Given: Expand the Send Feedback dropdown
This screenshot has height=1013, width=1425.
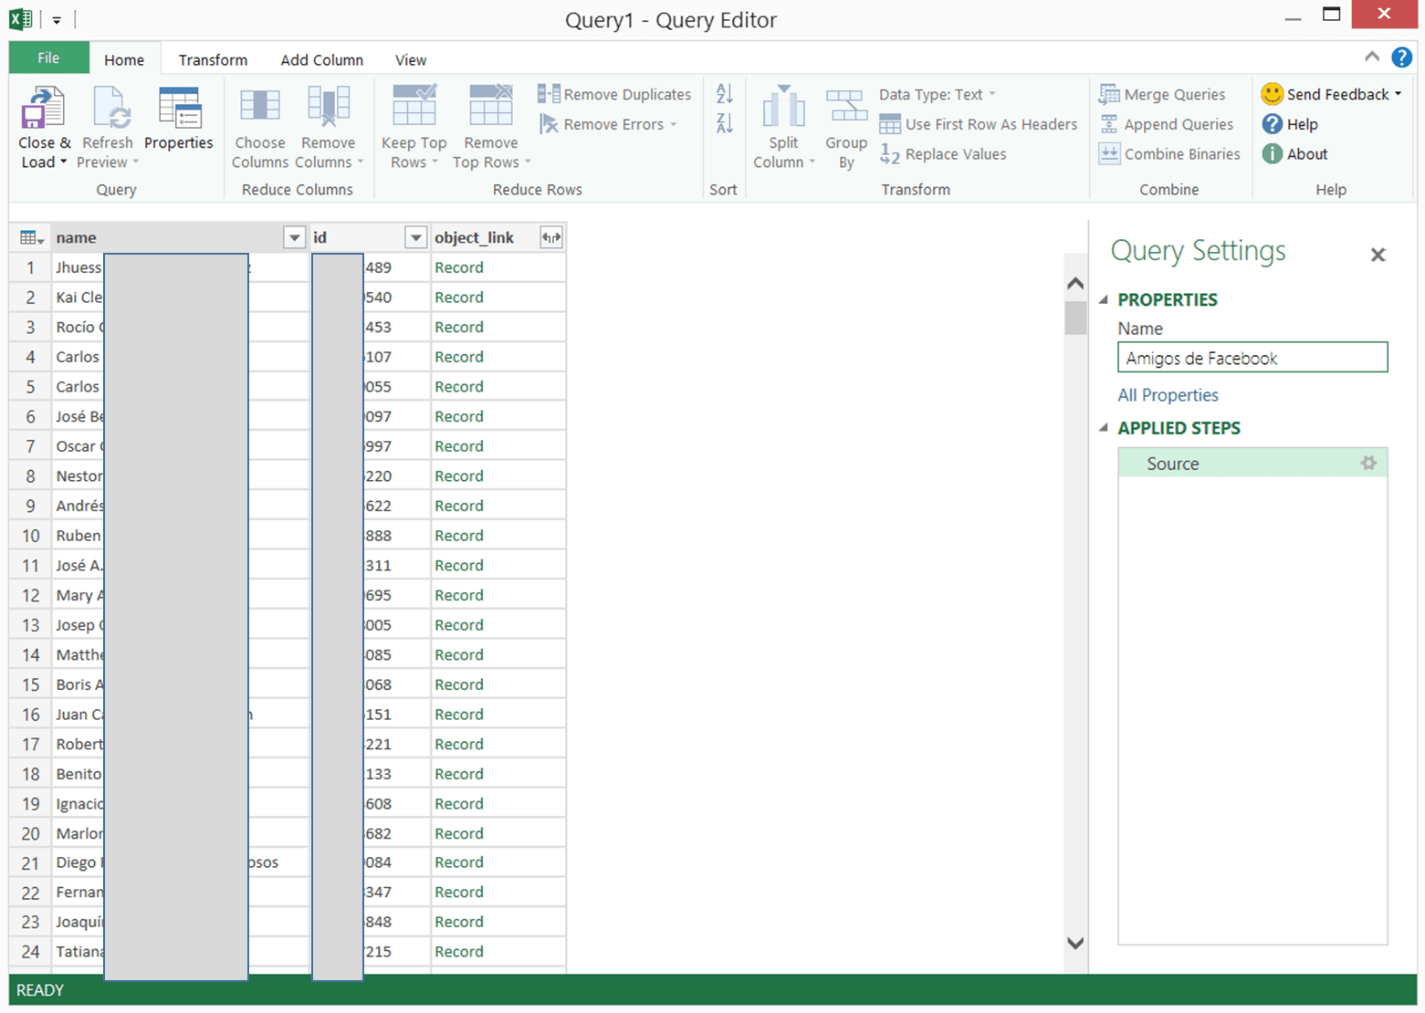Looking at the screenshot, I should coord(1331,94).
